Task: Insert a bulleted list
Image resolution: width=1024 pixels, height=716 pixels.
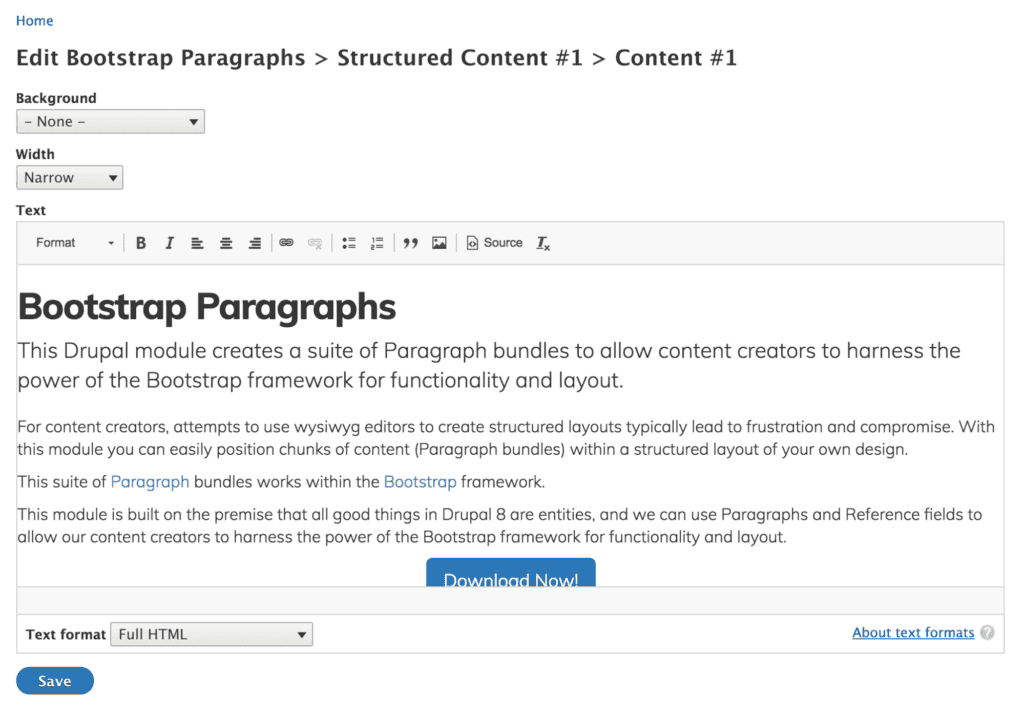Action: [349, 243]
